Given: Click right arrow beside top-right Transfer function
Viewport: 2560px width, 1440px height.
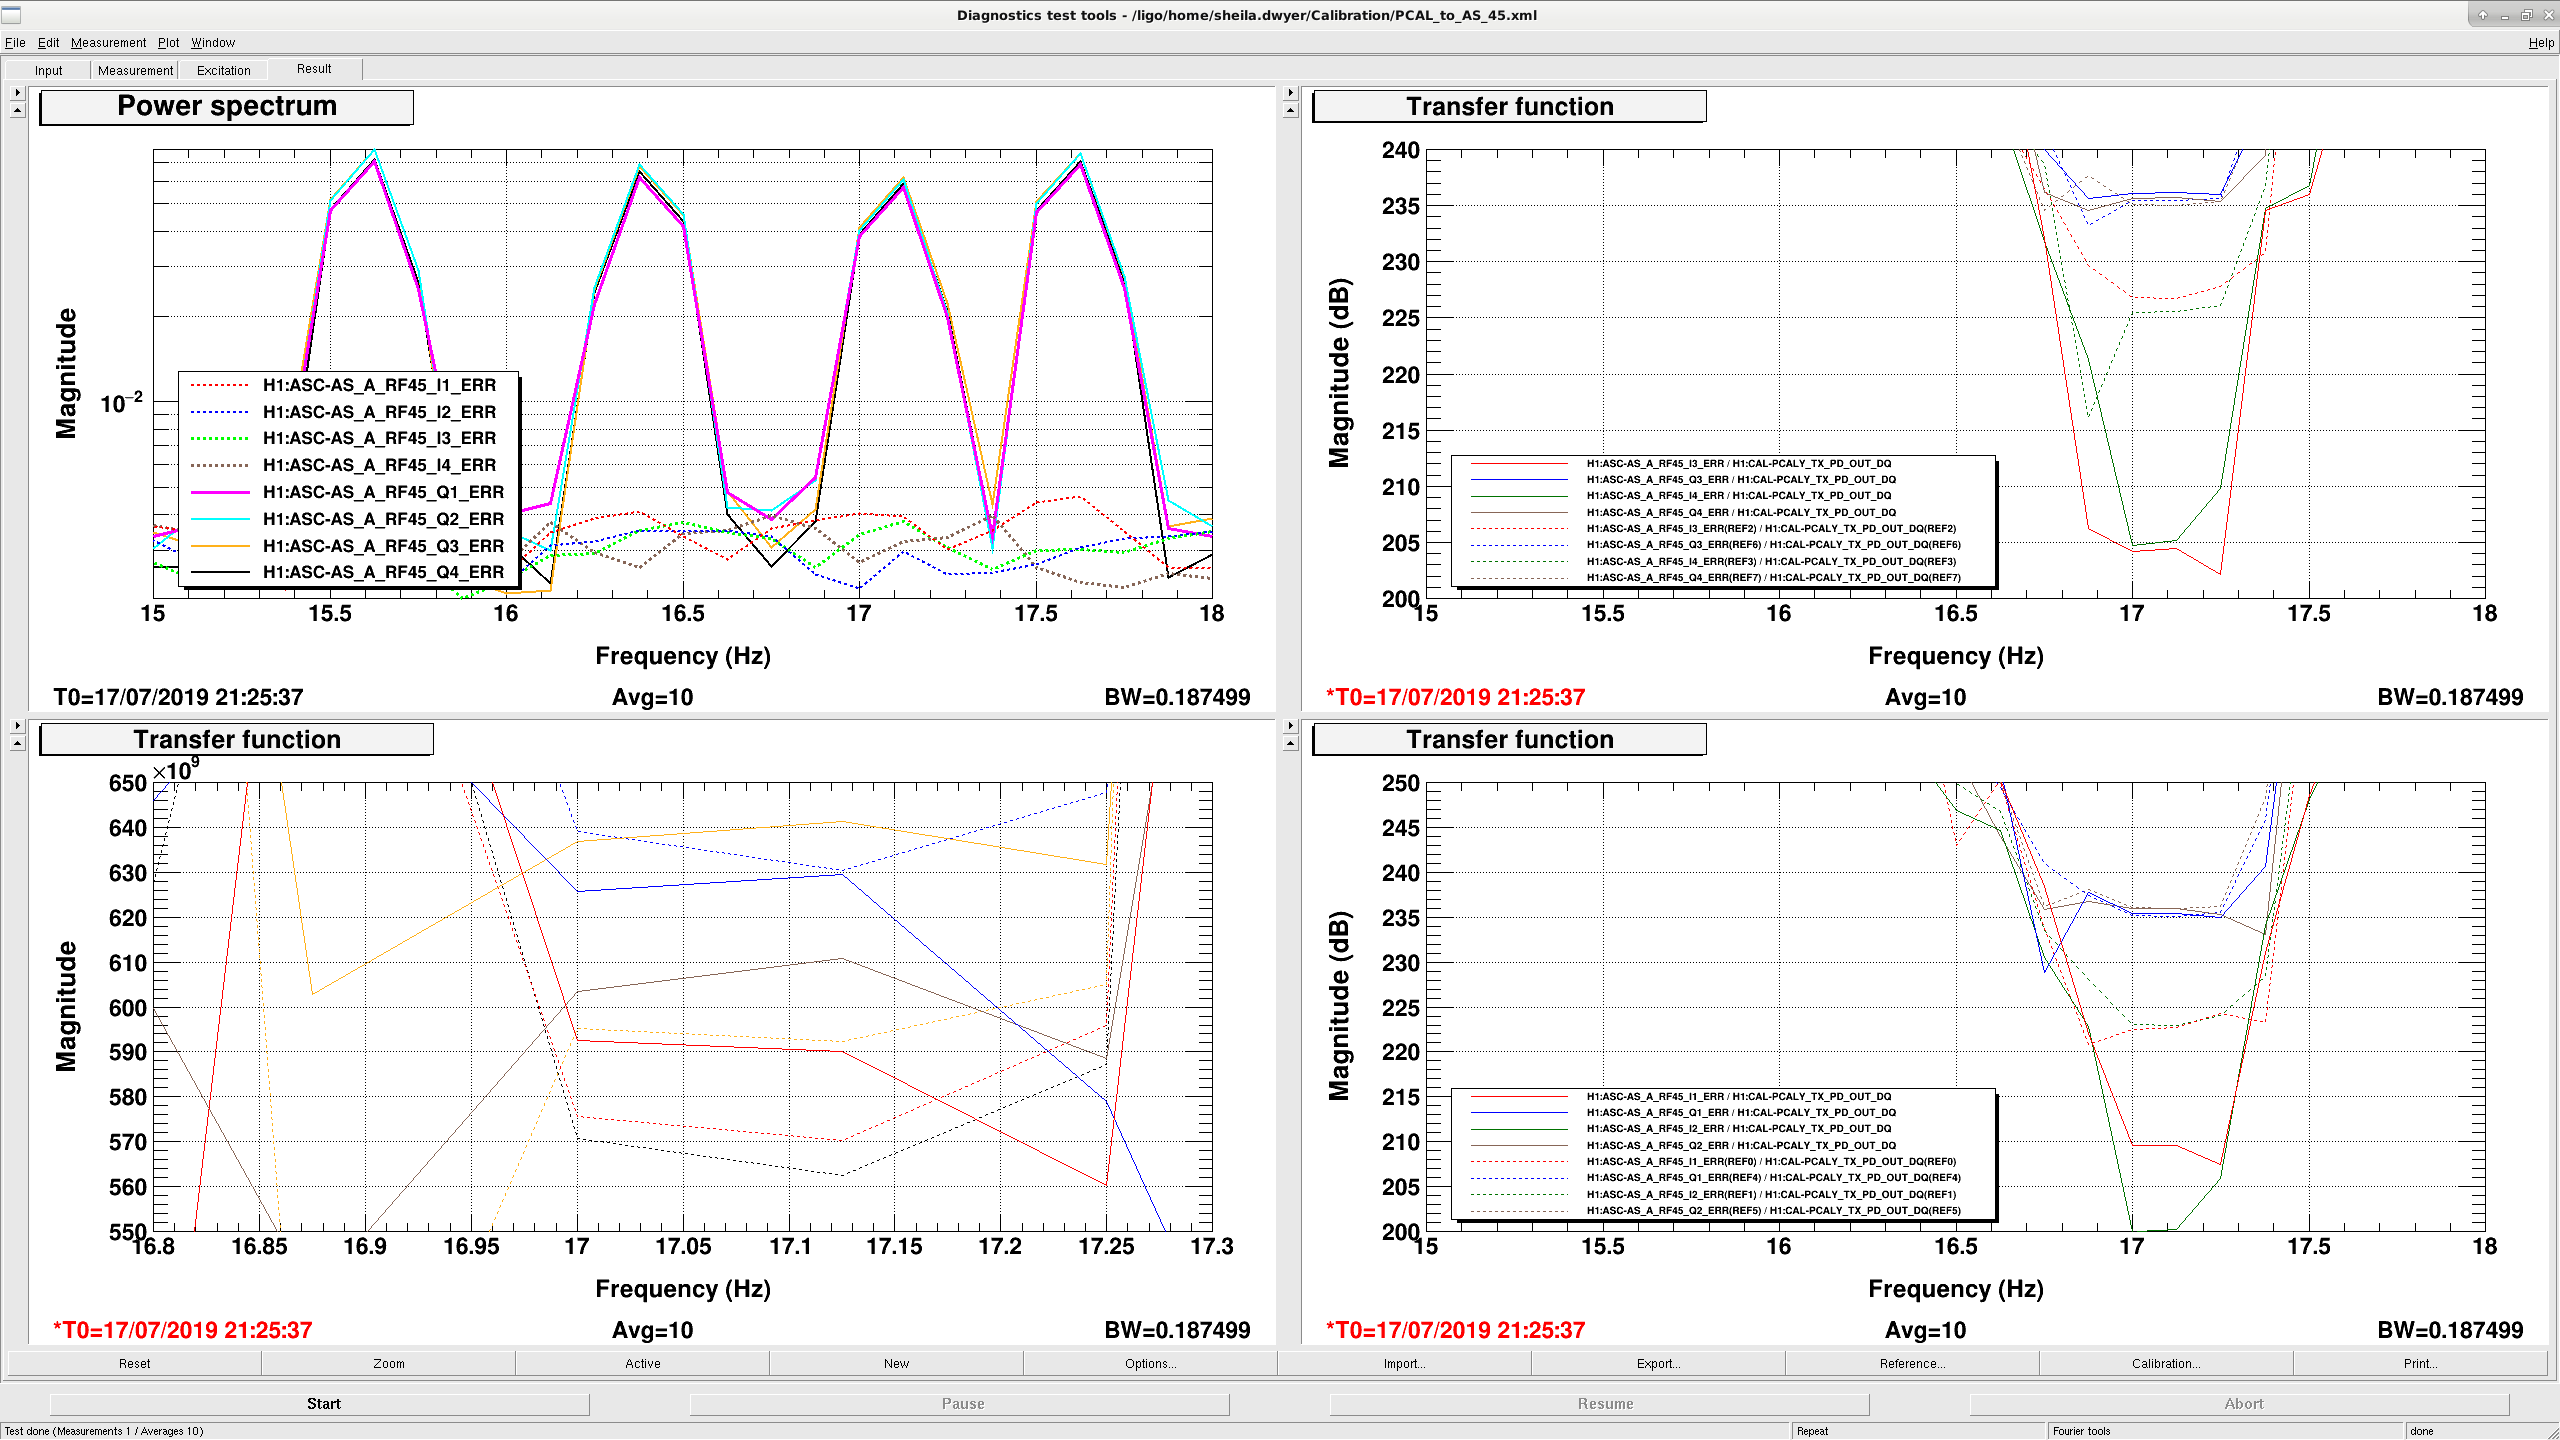Looking at the screenshot, I should (x=1290, y=93).
